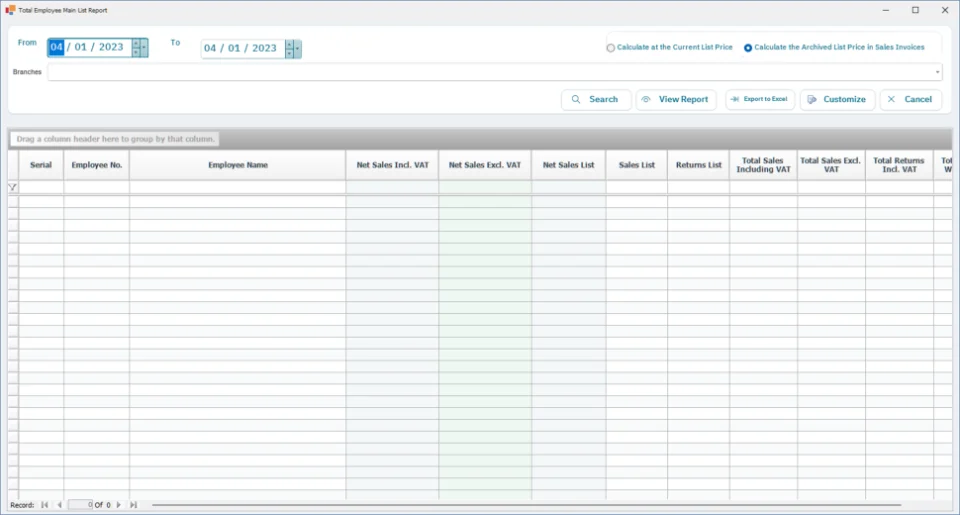This screenshot has width=960, height=515.
Task: Export results with Export to Excel
Action: point(760,99)
